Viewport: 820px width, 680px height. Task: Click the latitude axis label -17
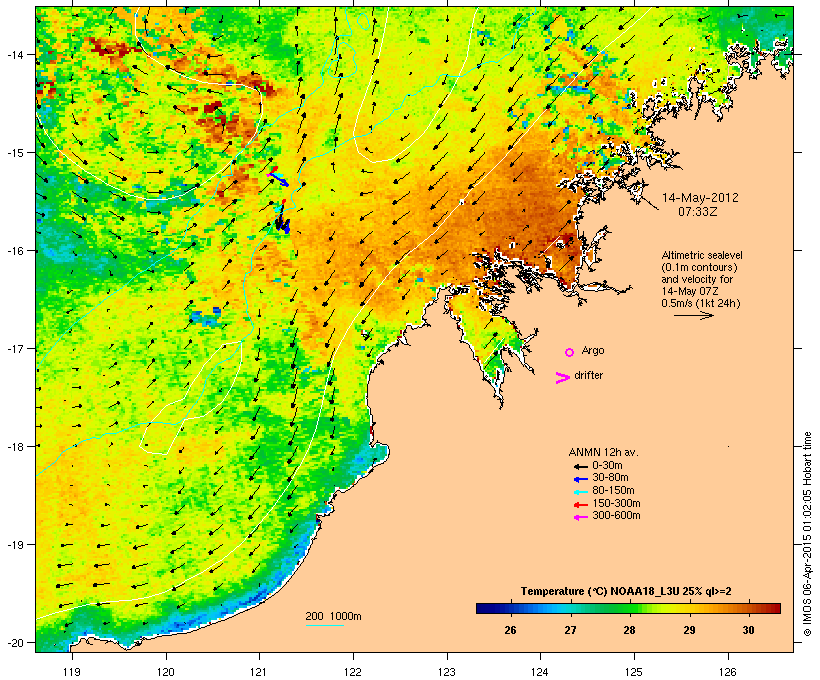(x=14, y=348)
